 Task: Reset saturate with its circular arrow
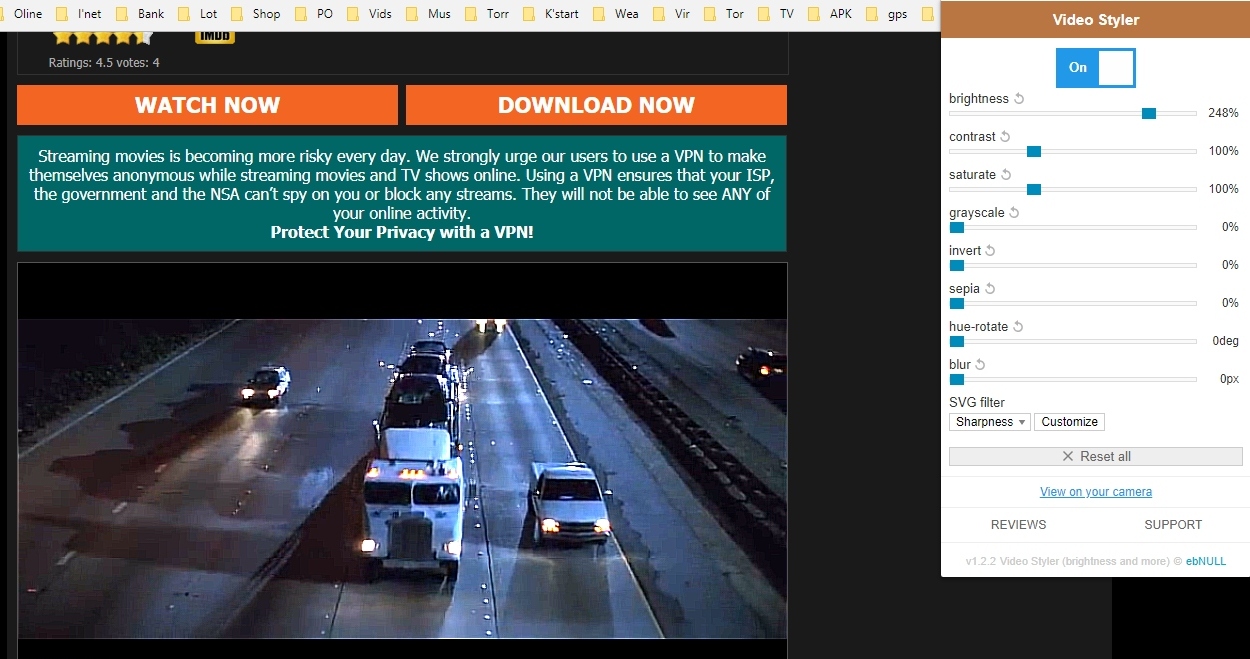tap(1006, 175)
